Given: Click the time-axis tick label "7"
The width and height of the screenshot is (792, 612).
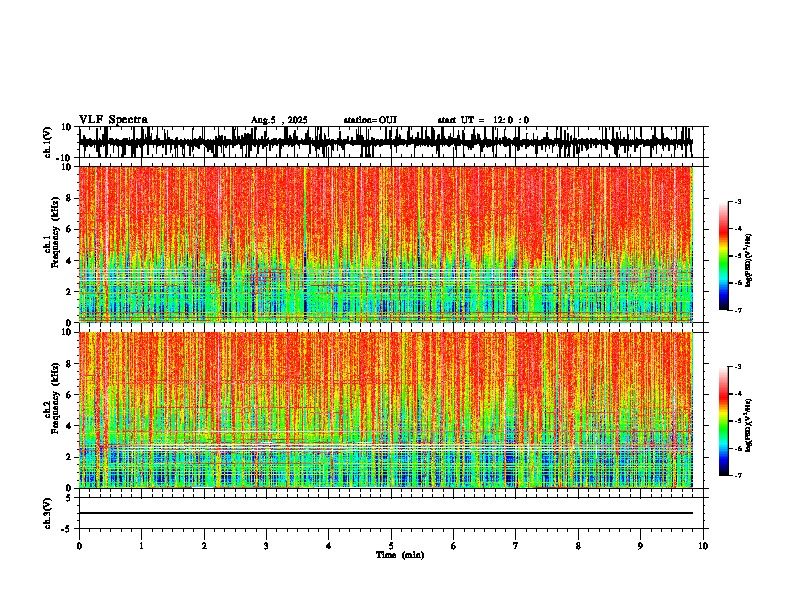Looking at the screenshot, I should (516, 546).
